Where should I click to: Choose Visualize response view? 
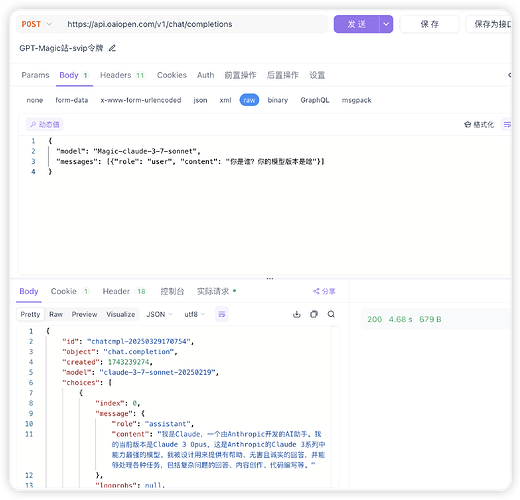(x=121, y=314)
